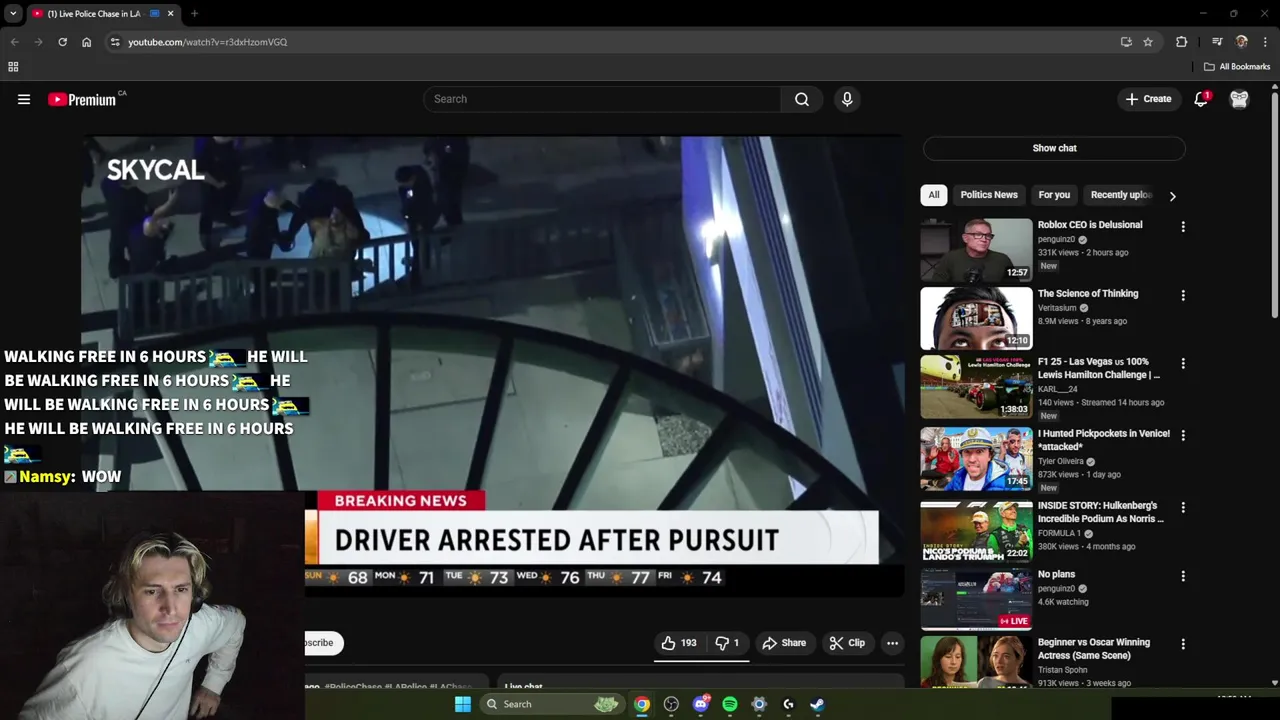Screen dimensions: 1280x720
Task: Open options menu for No plans stream
Action: [x=1183, y=576]
